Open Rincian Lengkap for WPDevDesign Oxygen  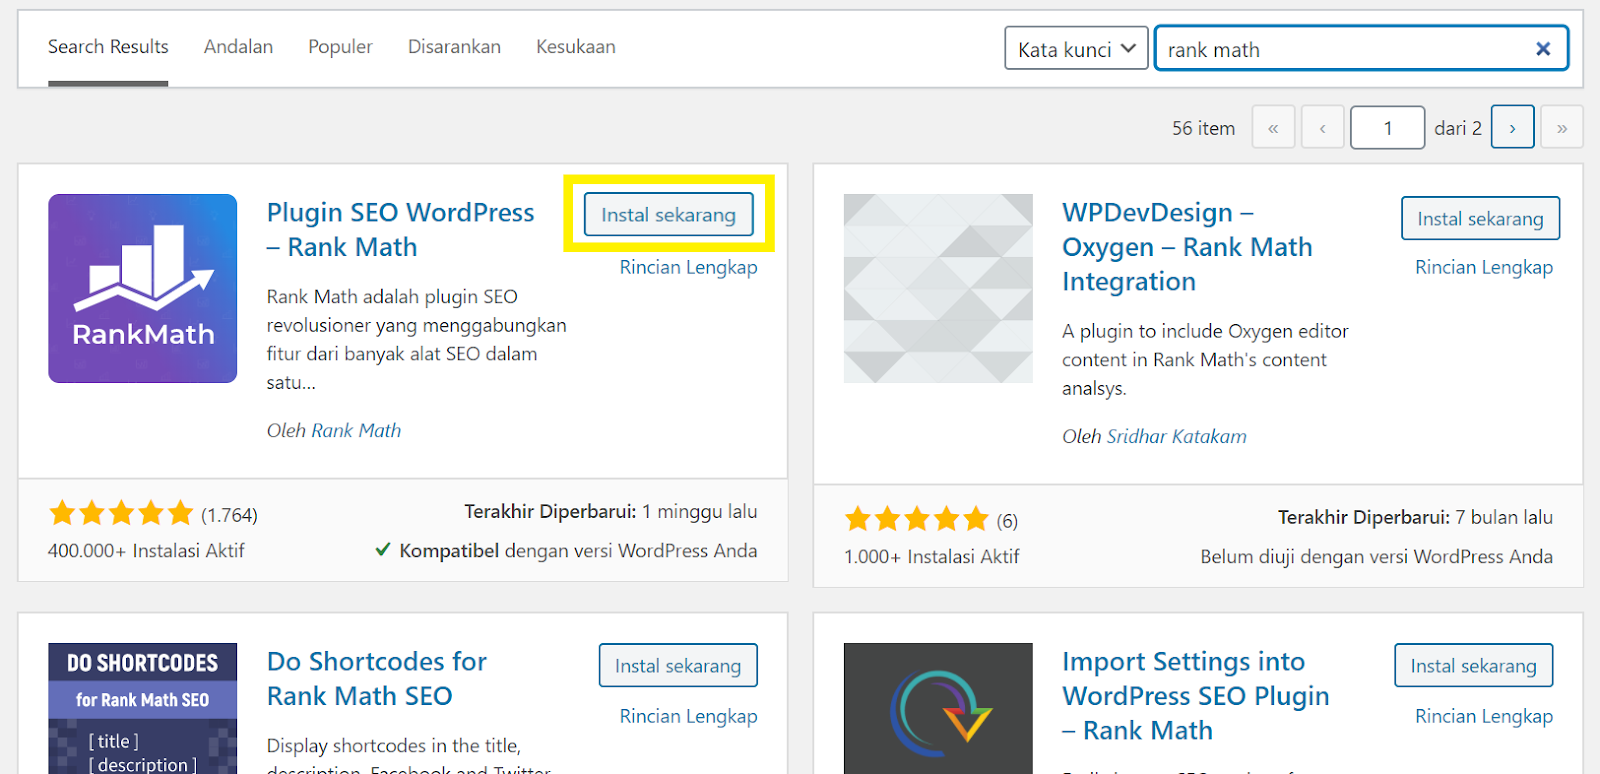(x=1484, y=267)
